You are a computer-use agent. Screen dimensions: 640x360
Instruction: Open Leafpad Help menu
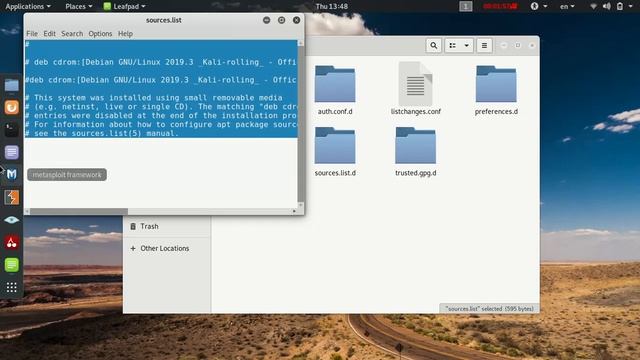125,33
